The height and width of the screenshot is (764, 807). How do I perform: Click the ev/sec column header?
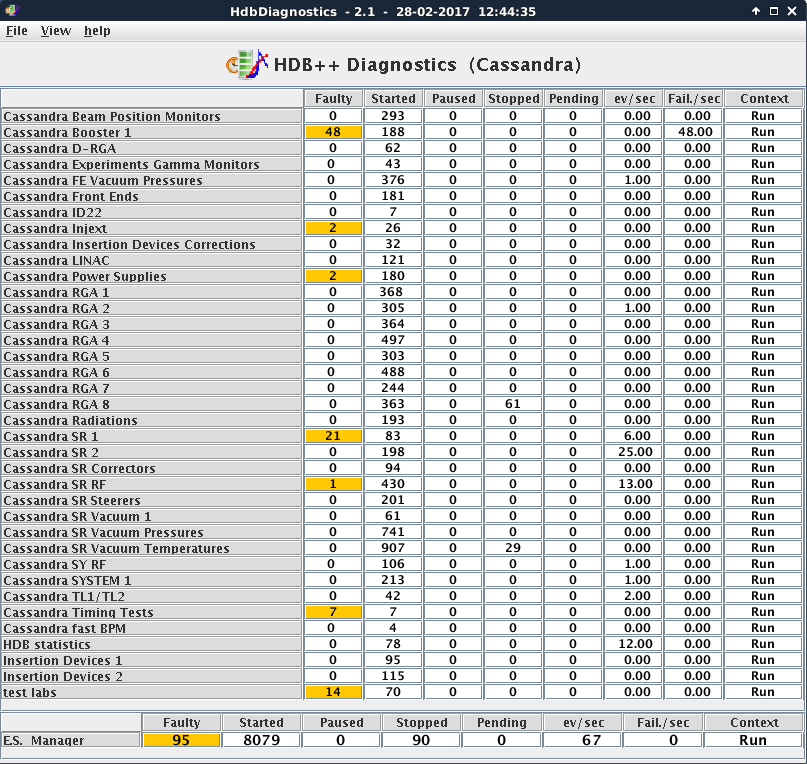point(633,98)
